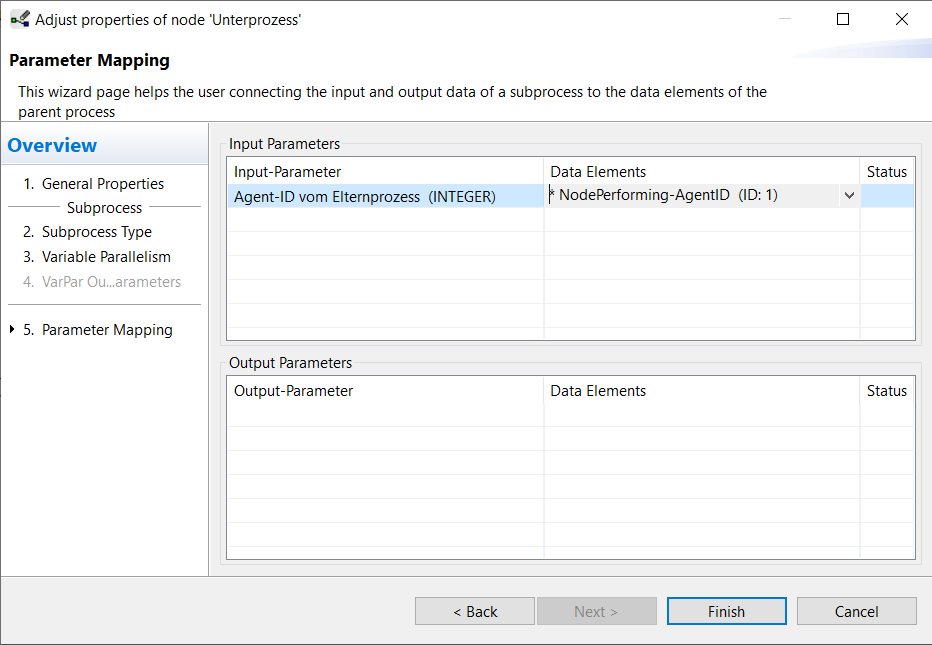Select the Agent-ID vom Elternprozess row

(x=364, y=197)
